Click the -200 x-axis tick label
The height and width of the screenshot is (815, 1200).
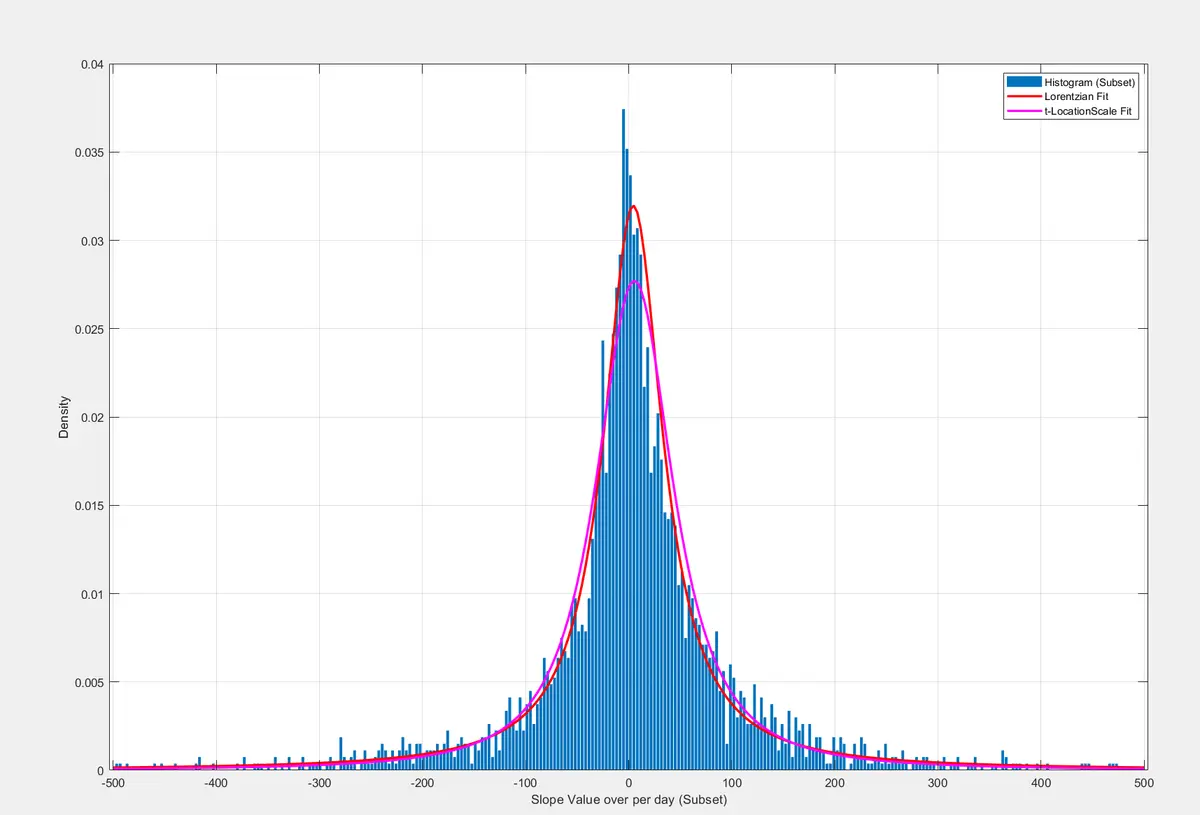click(422, 784)
